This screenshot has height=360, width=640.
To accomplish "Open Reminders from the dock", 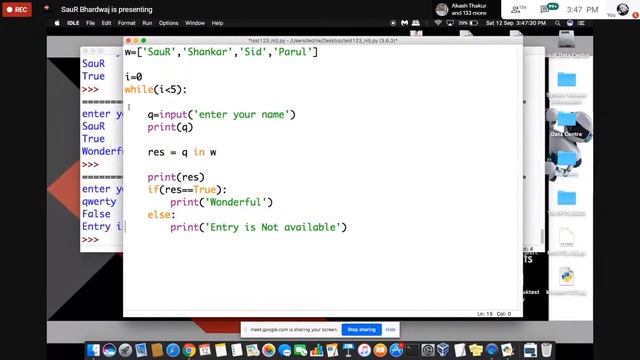I will click(237, 350).
